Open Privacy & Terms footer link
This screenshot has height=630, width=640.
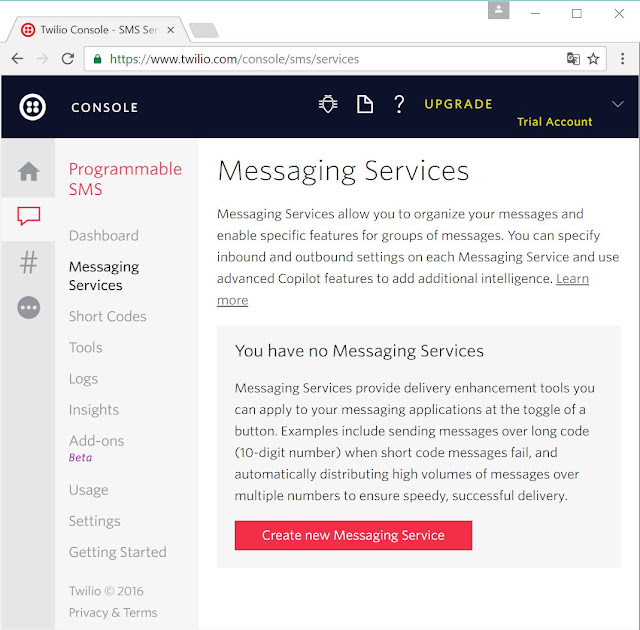point(113,612)
